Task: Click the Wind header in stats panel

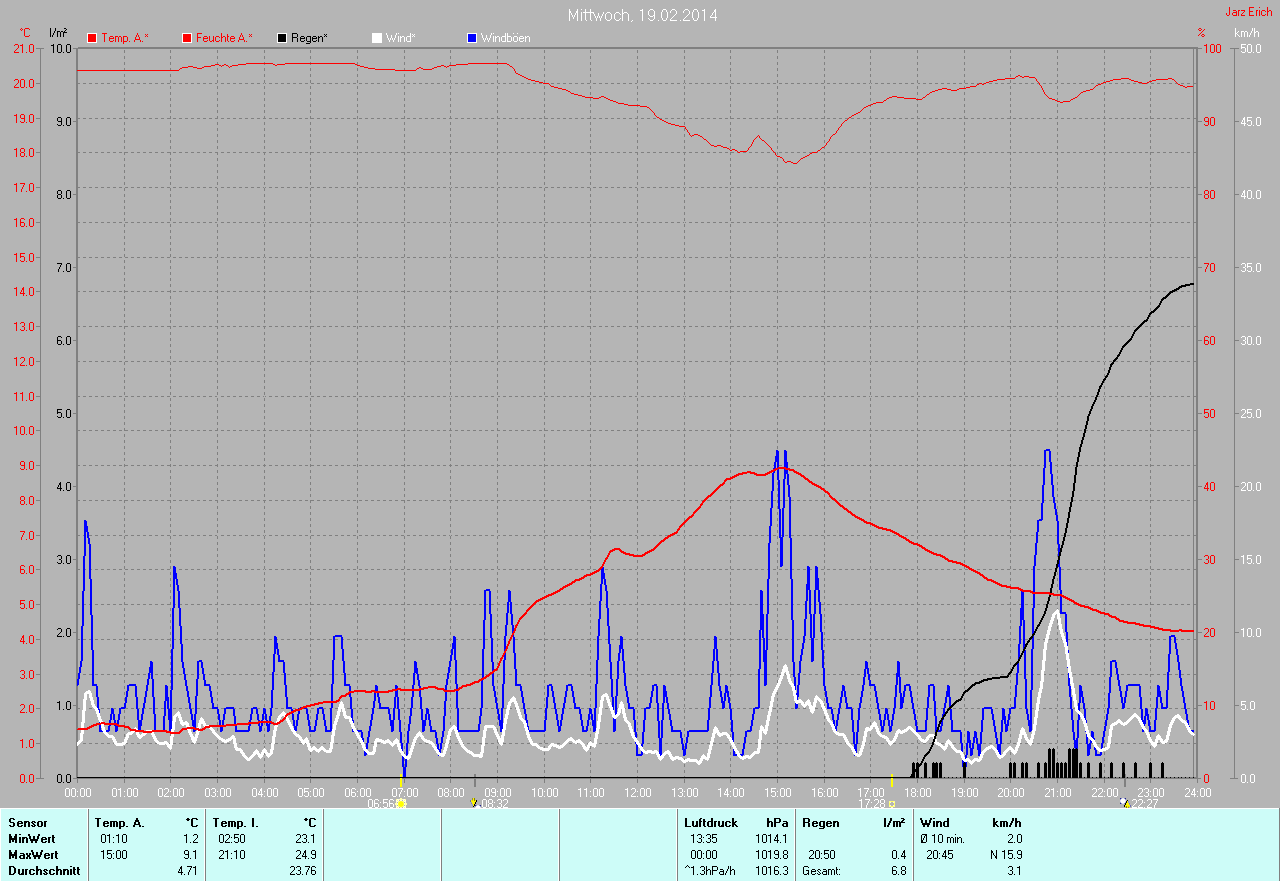Action: (934, 823)
